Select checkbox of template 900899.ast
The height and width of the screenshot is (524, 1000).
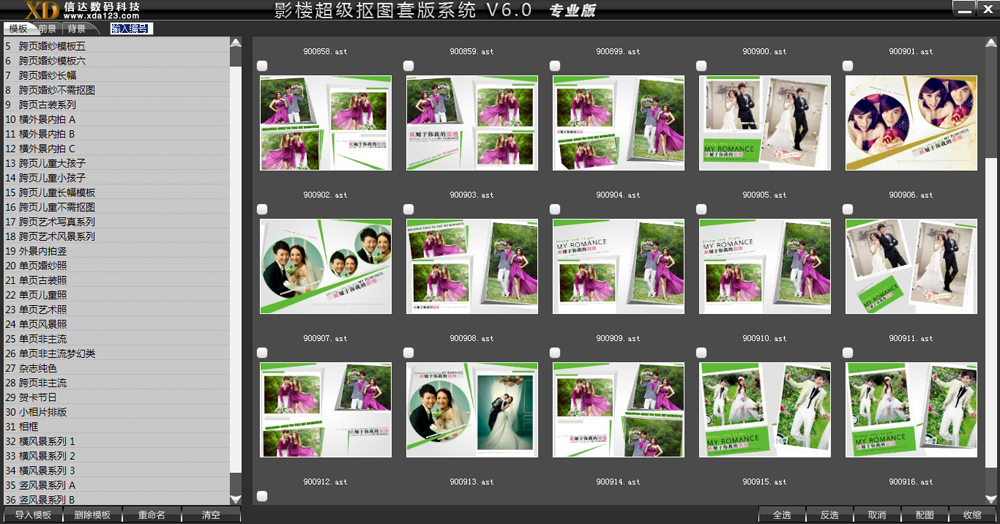click(x=555, y=66)
